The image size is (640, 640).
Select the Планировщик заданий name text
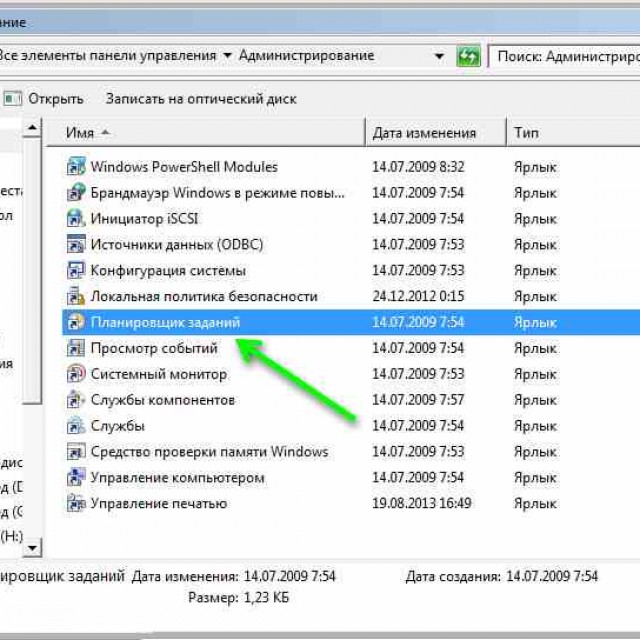pyautogui.click(x=165, y=322)
